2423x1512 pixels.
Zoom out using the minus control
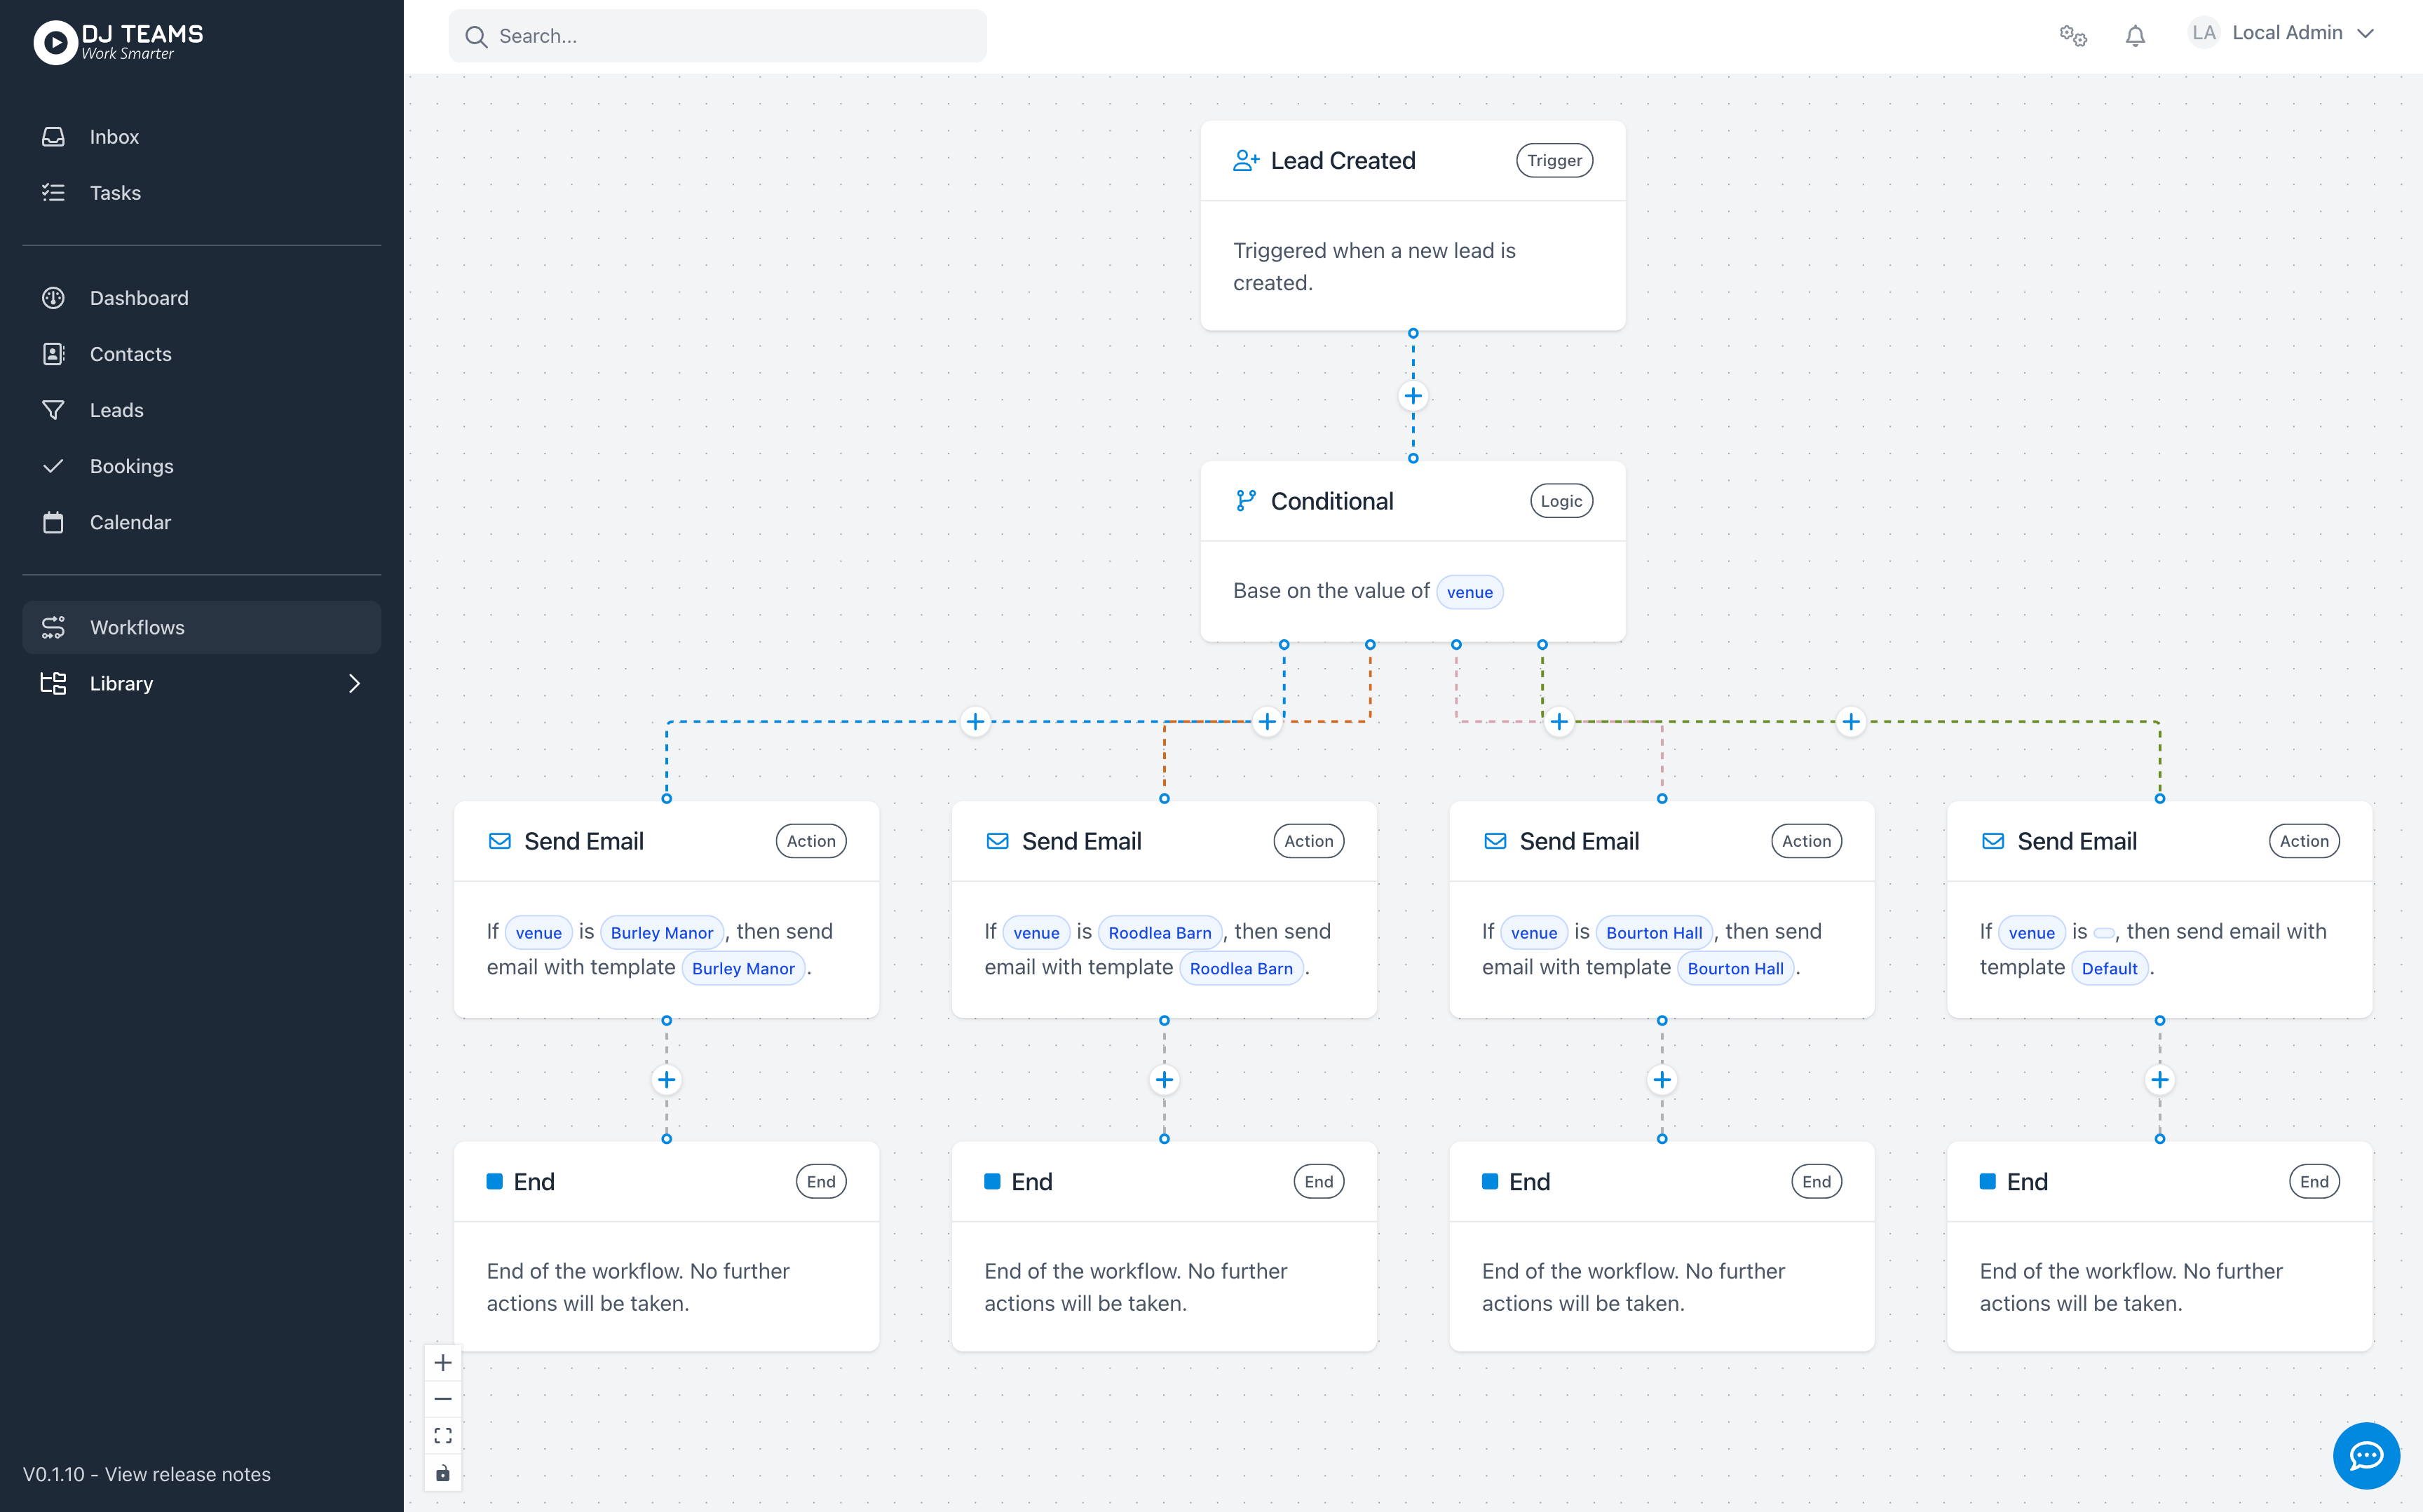(x=443, y=1398)
